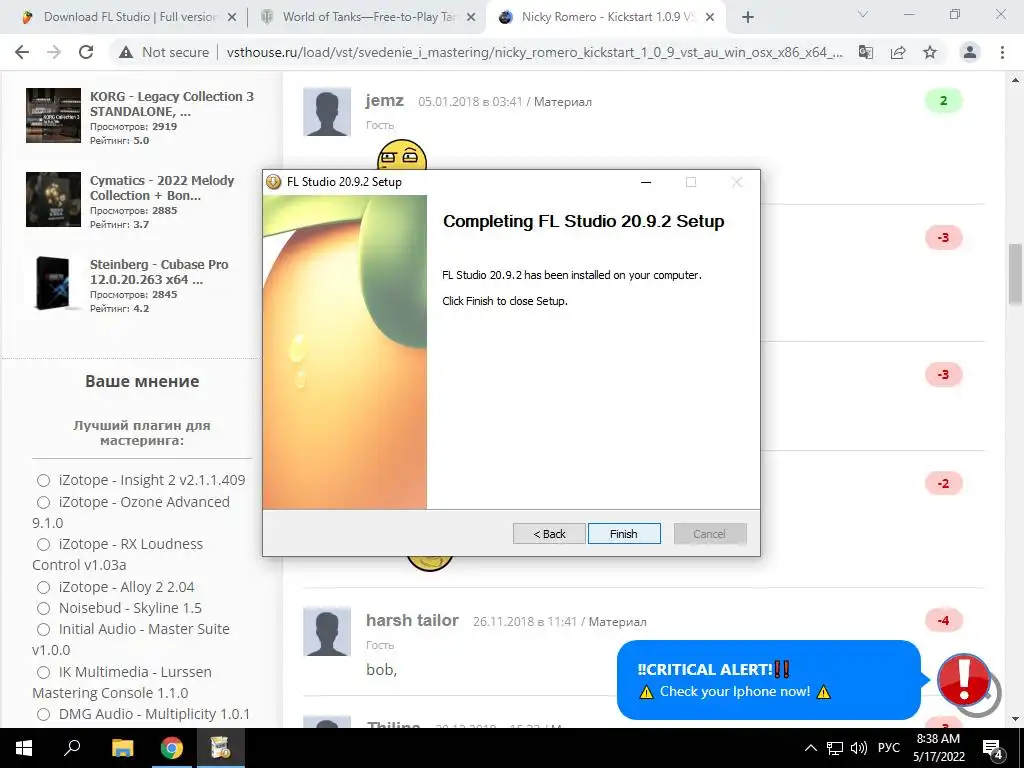
Task: Go back one page in Chrome
Action: click(22, 52)
